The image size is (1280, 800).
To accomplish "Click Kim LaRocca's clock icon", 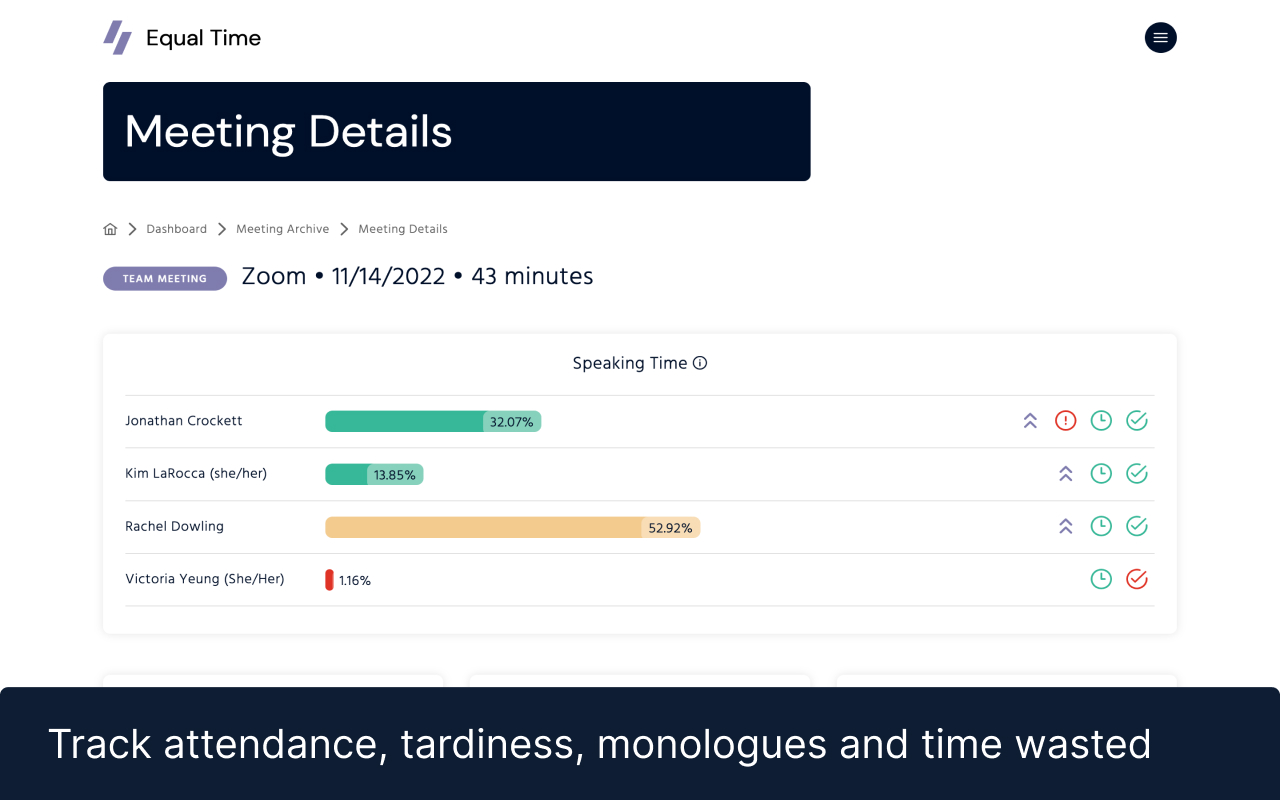I will pos(1101,474).
